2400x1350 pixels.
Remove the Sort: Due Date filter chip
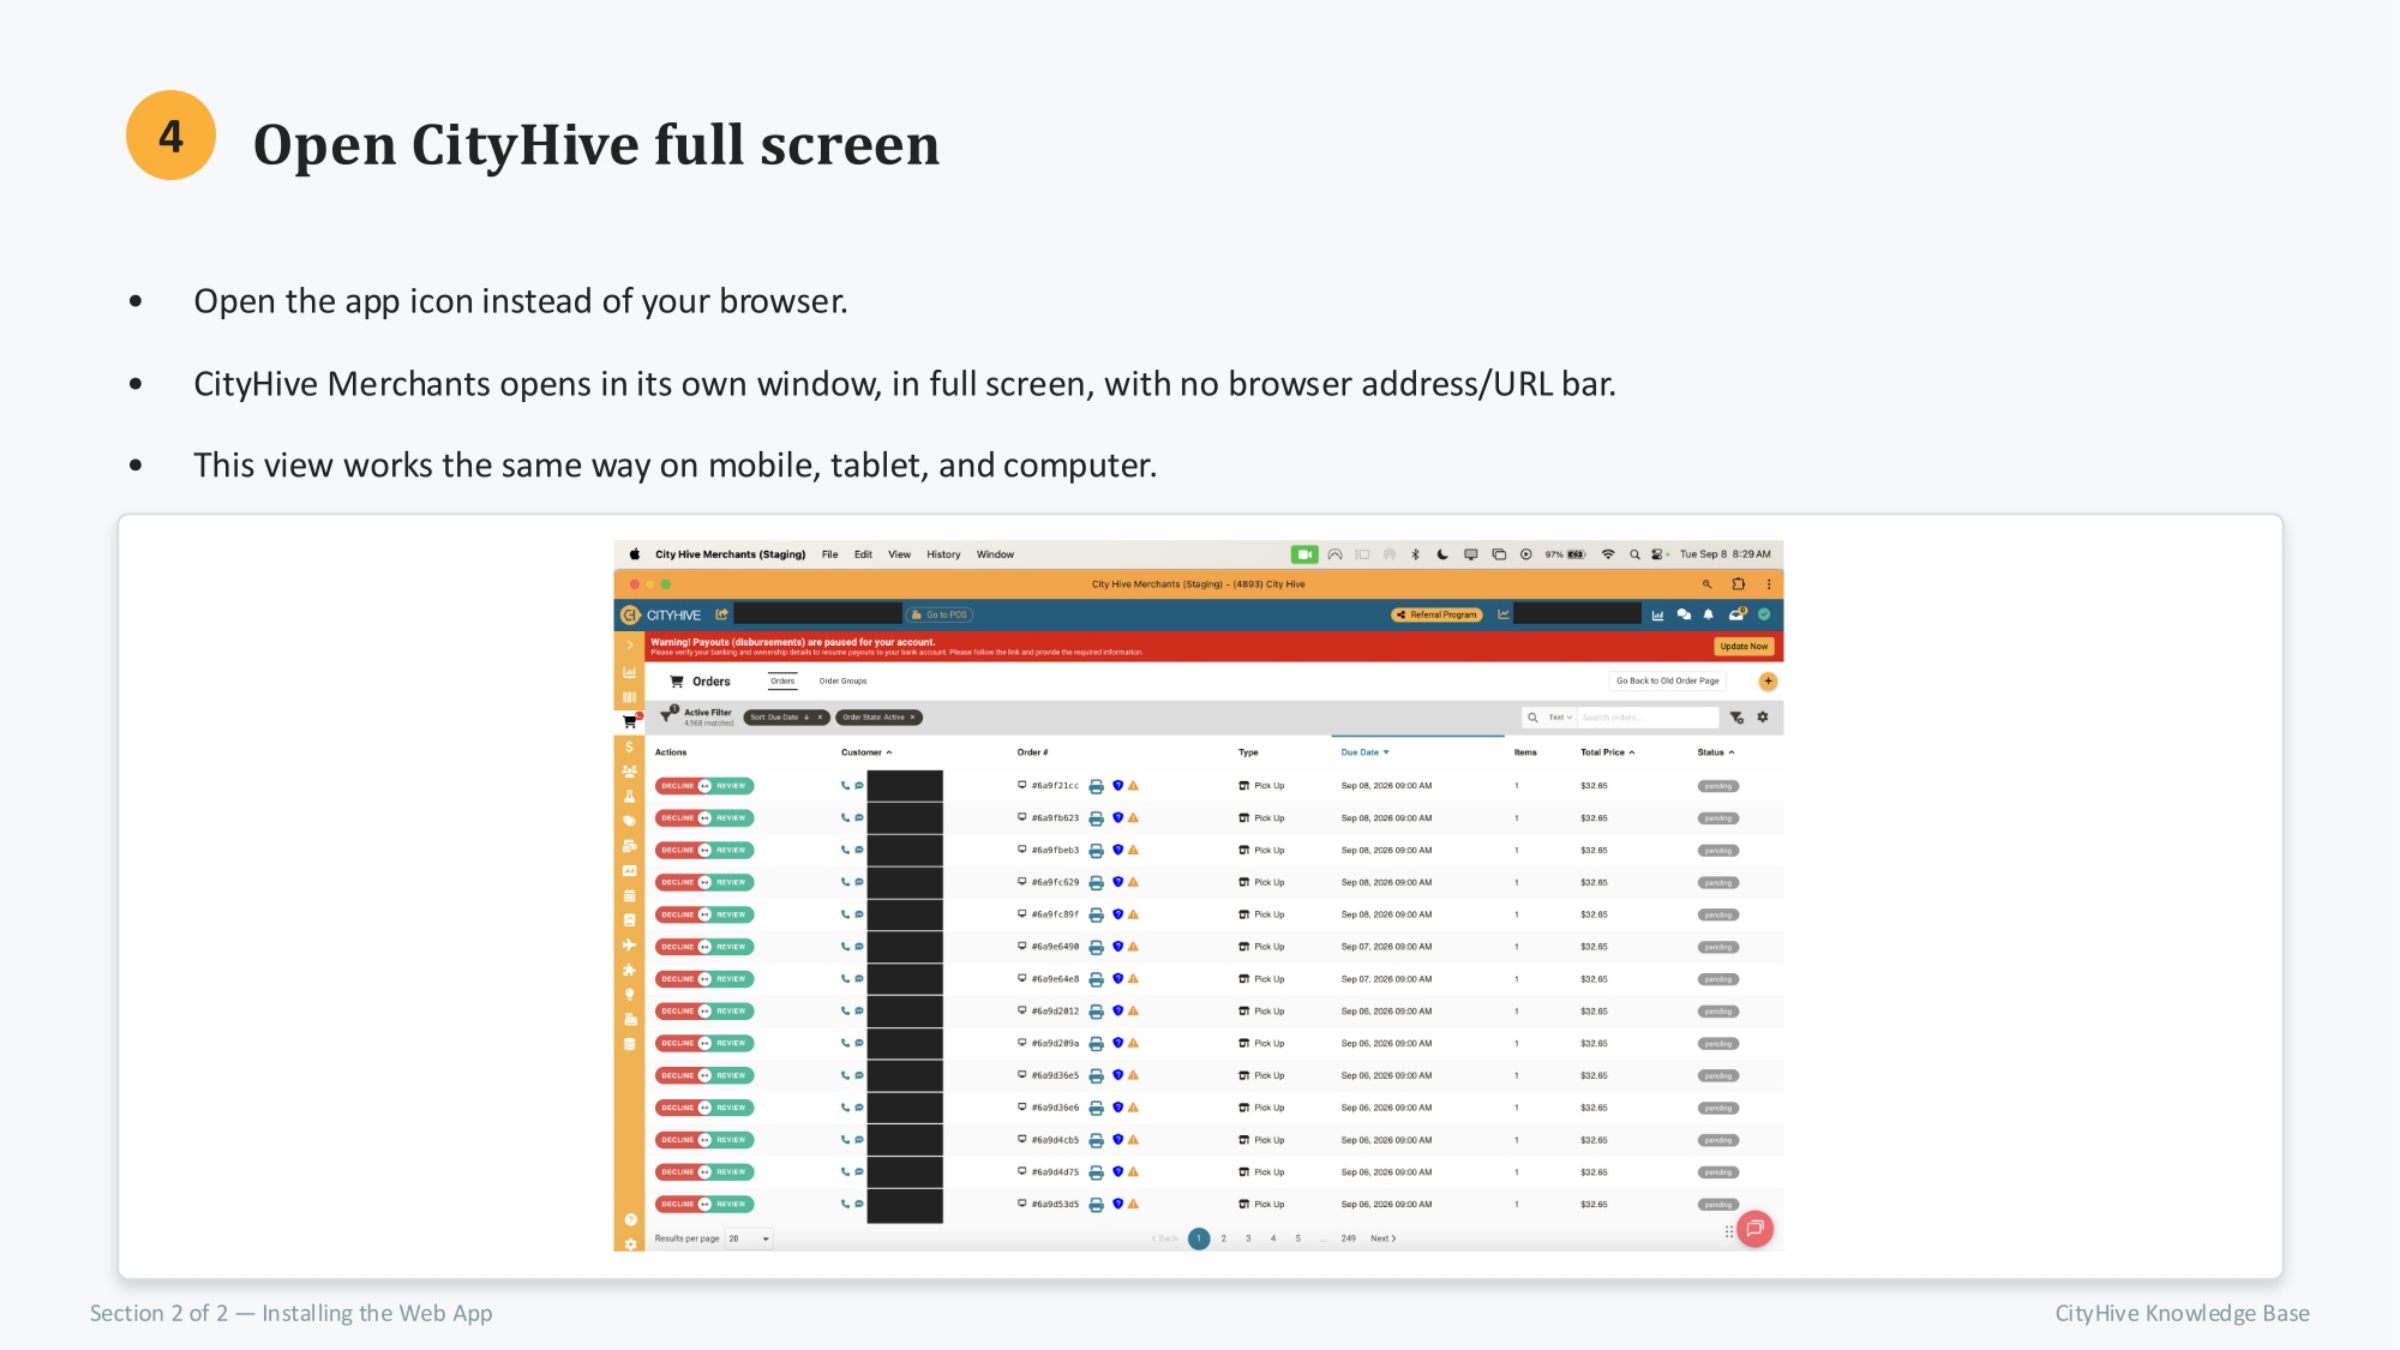(820, 717)
